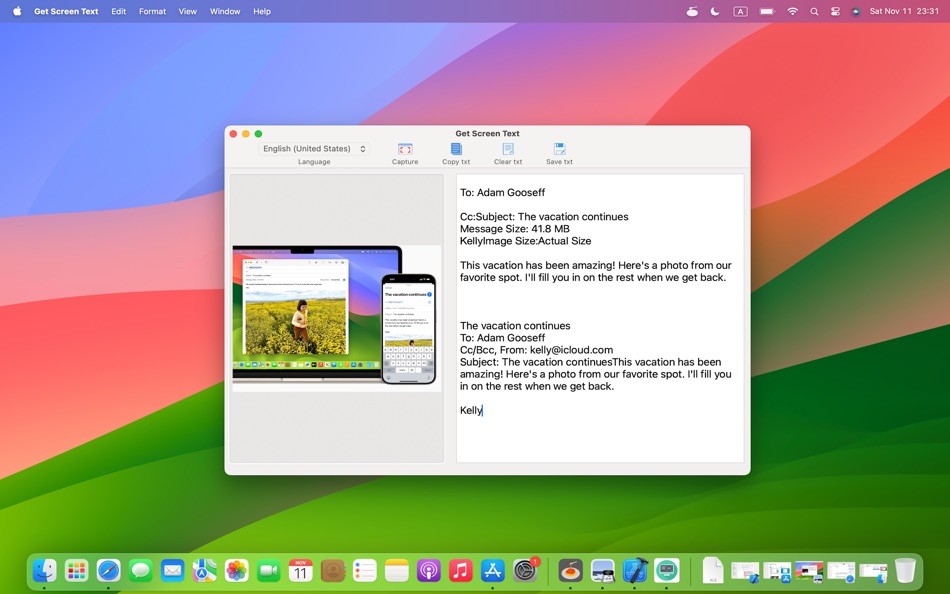Click the captured MacBook and iPhone image preview
Screen dimensions: 950x594
(337, 318)
